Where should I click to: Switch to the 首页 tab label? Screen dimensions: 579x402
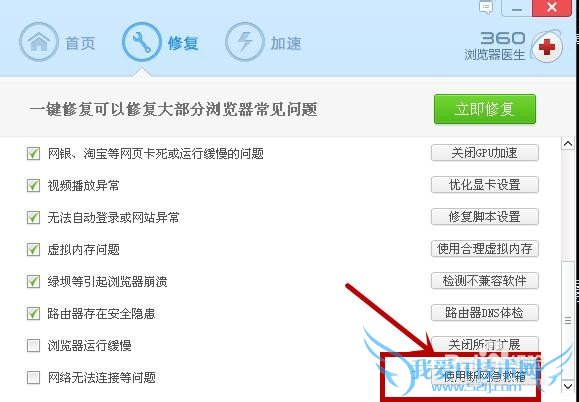pyautogui.click(x=80, y=43)
